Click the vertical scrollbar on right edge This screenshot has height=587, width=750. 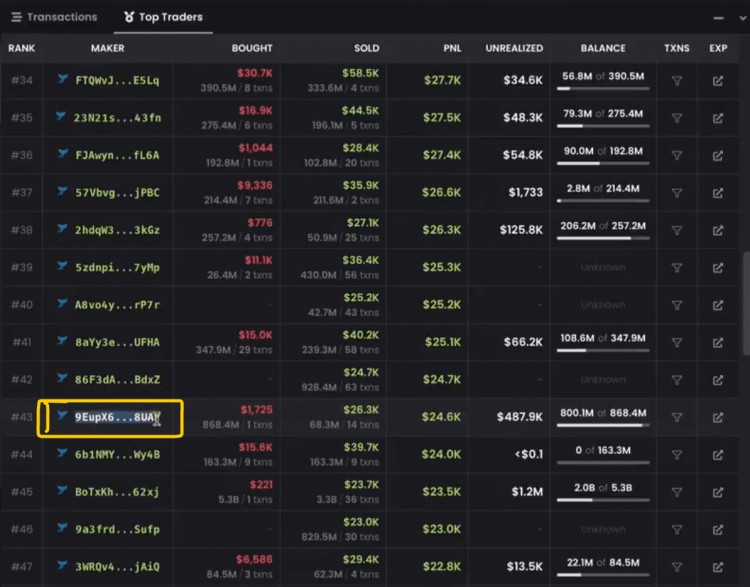point(745,300)
